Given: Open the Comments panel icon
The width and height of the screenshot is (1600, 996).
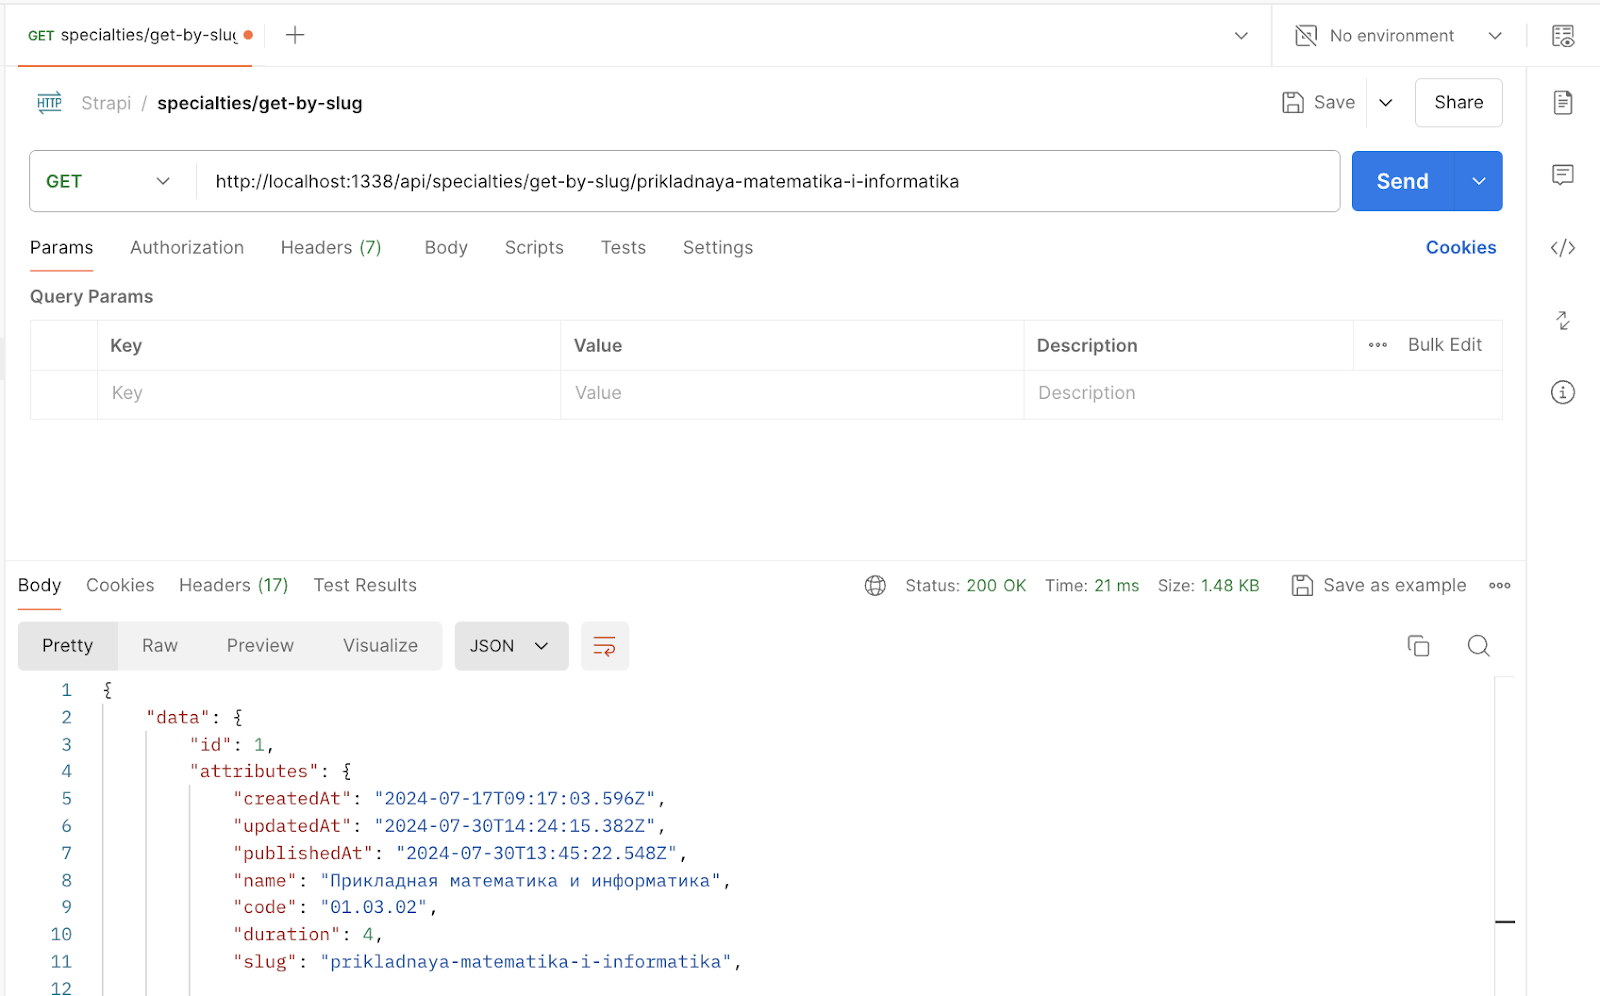Looking at the screenshot, I should pyautogui.click(x=1563, y=175).
